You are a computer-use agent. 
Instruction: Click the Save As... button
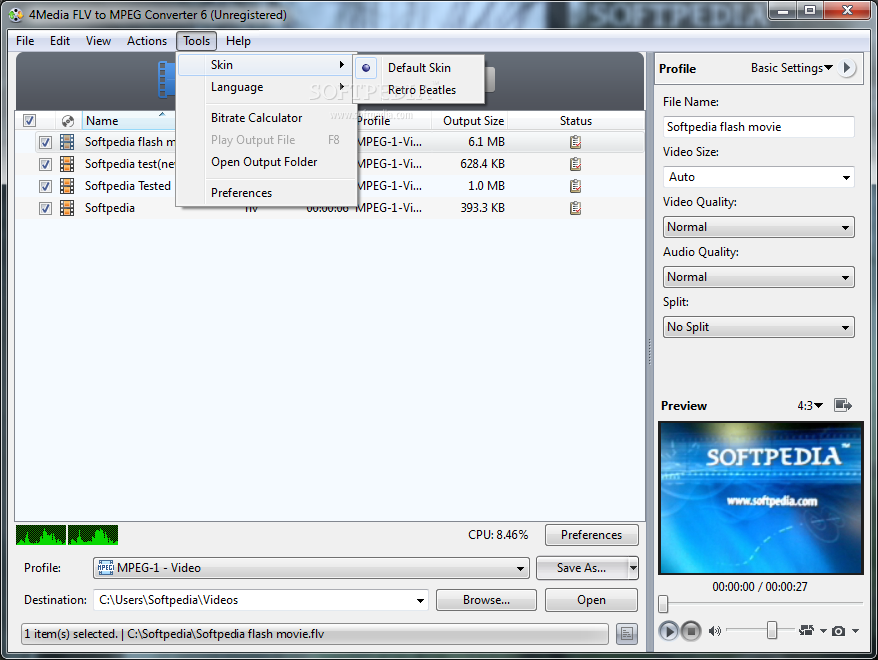click(582, 568)
